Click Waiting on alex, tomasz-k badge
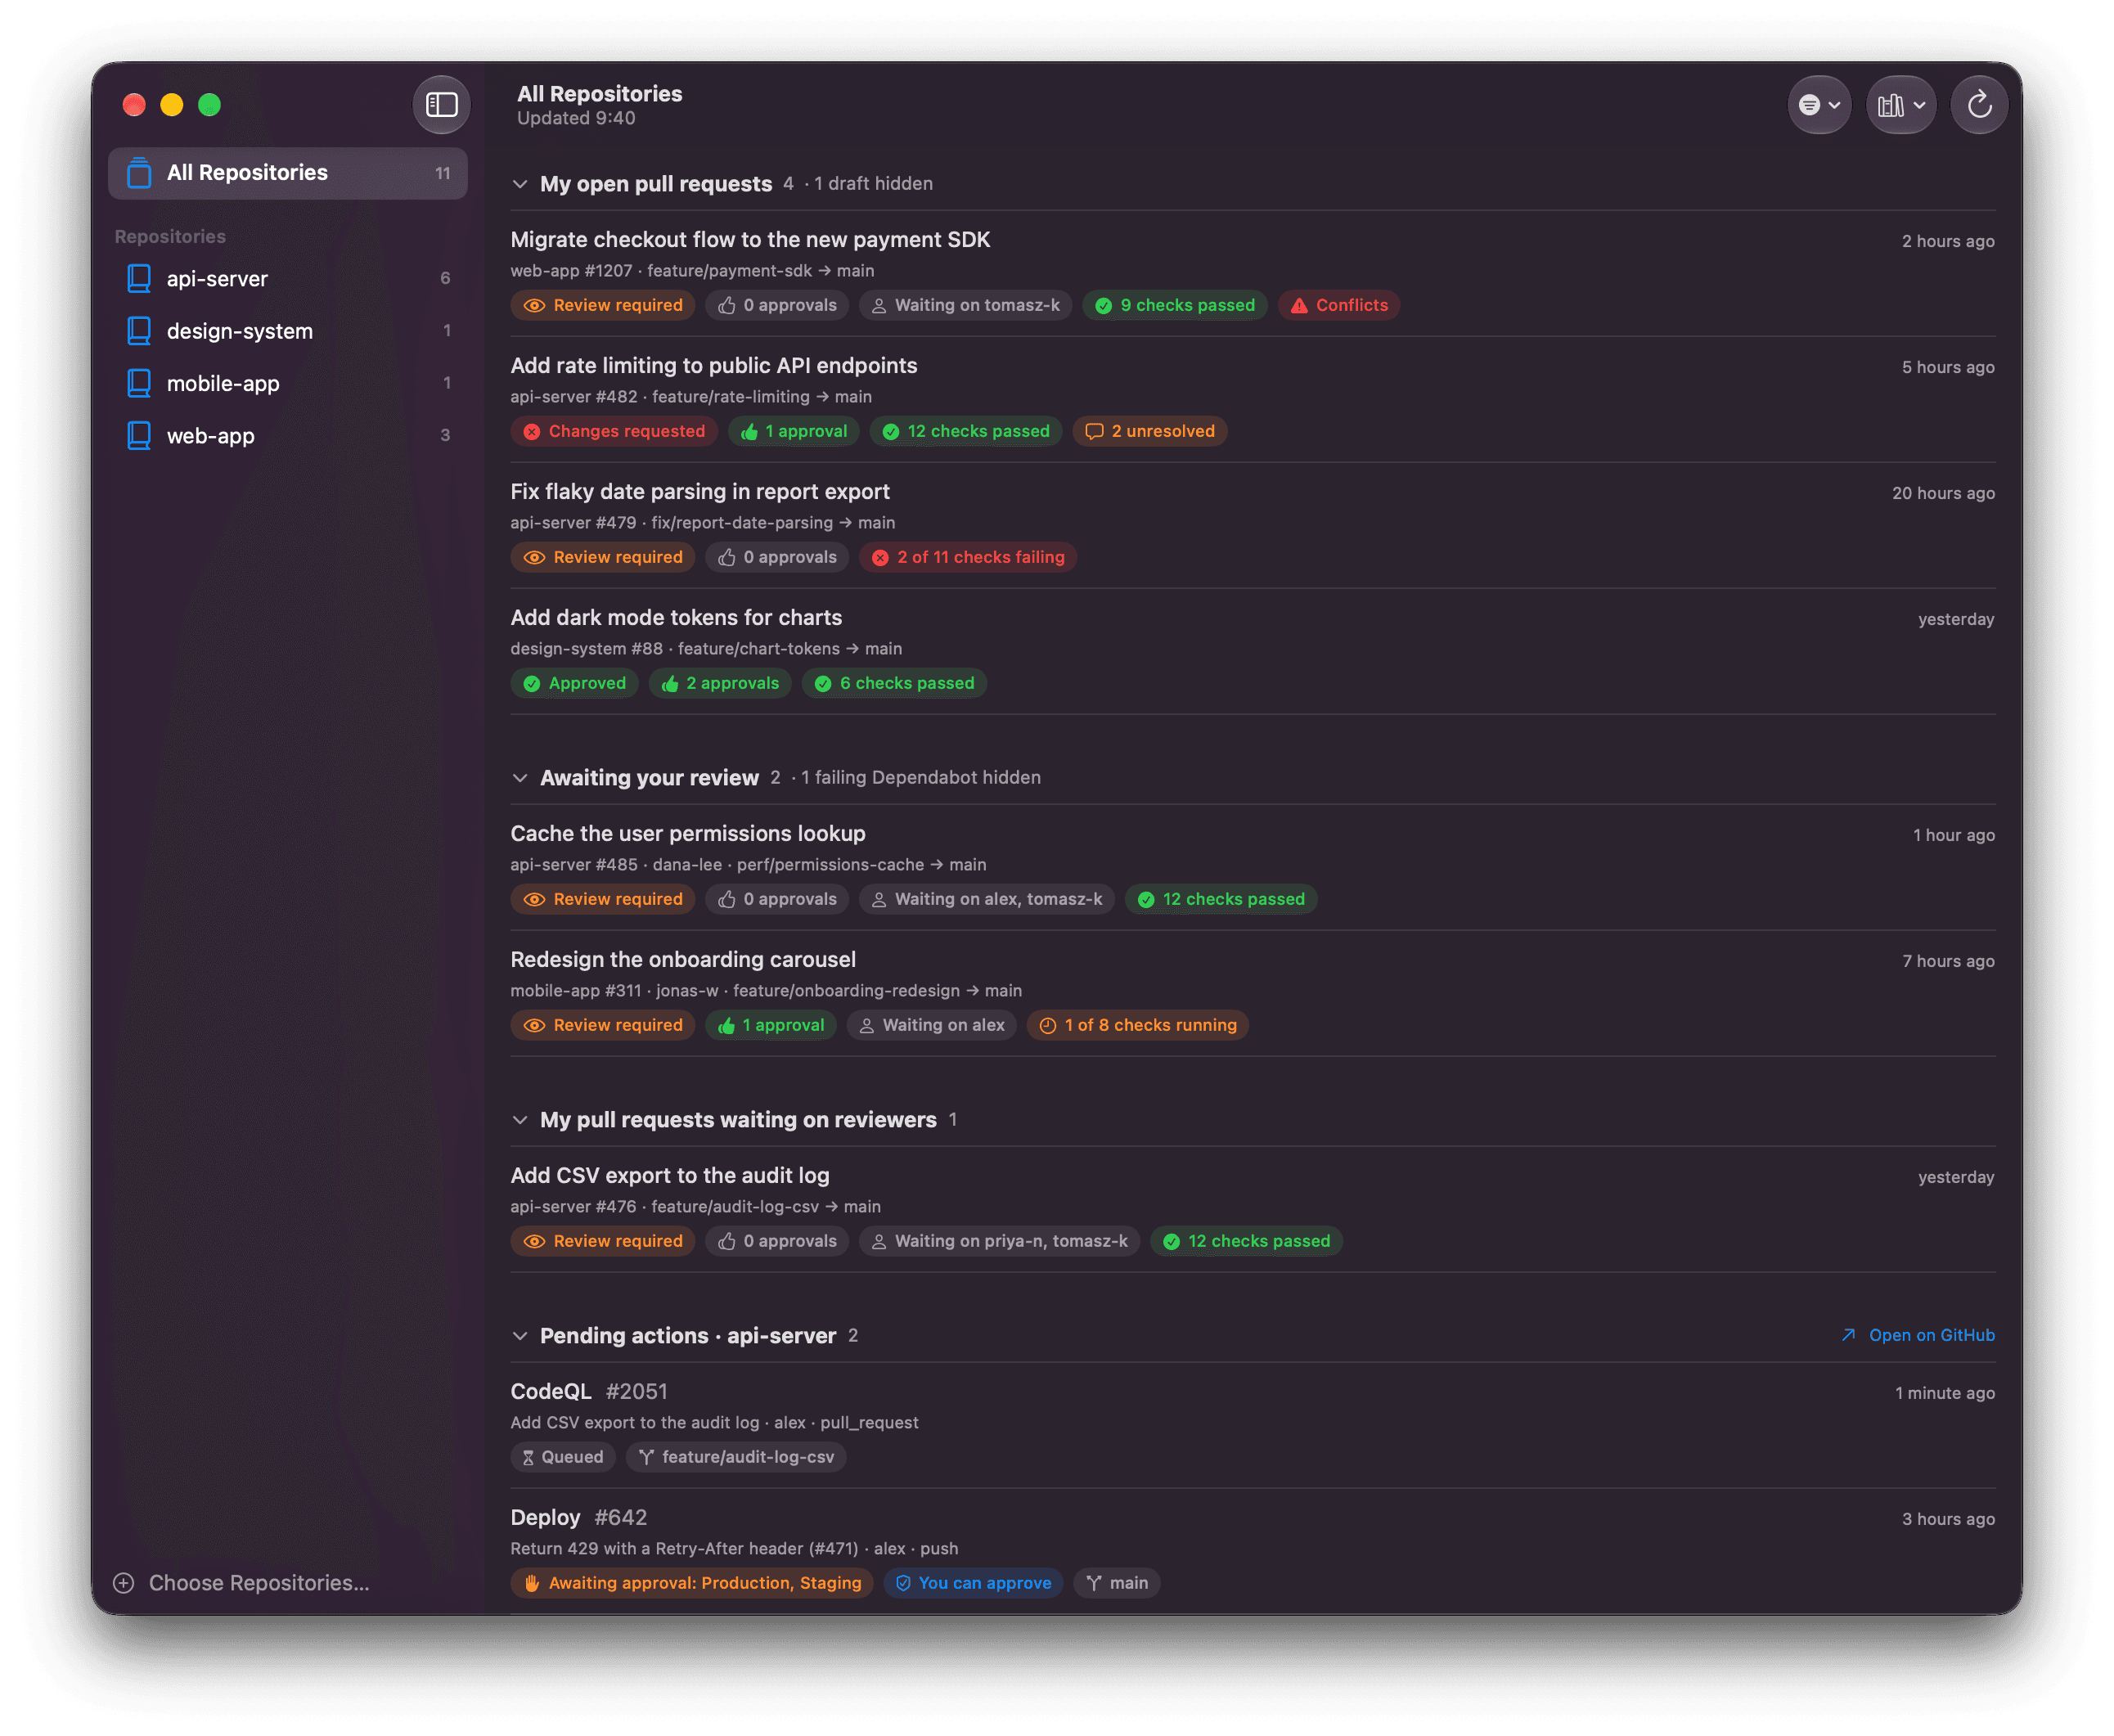Viewport: 2114px width, 1736px height. click(x=987, y=900)
